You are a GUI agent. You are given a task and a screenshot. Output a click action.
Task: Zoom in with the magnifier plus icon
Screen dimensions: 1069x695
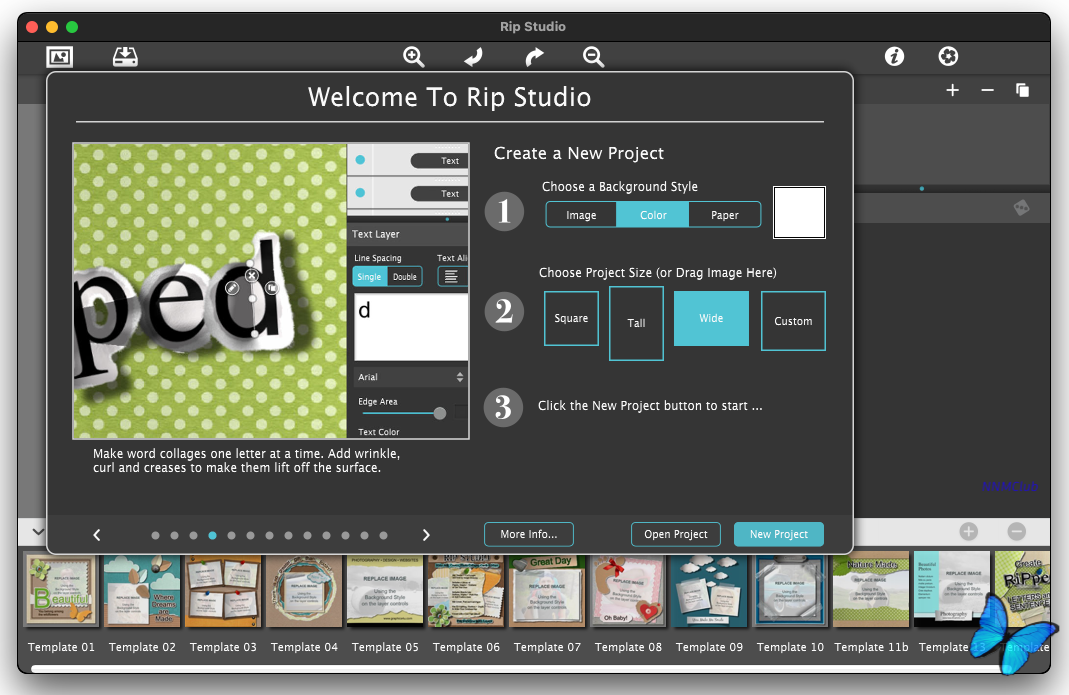pyautogui.click(x=413, y=57)
